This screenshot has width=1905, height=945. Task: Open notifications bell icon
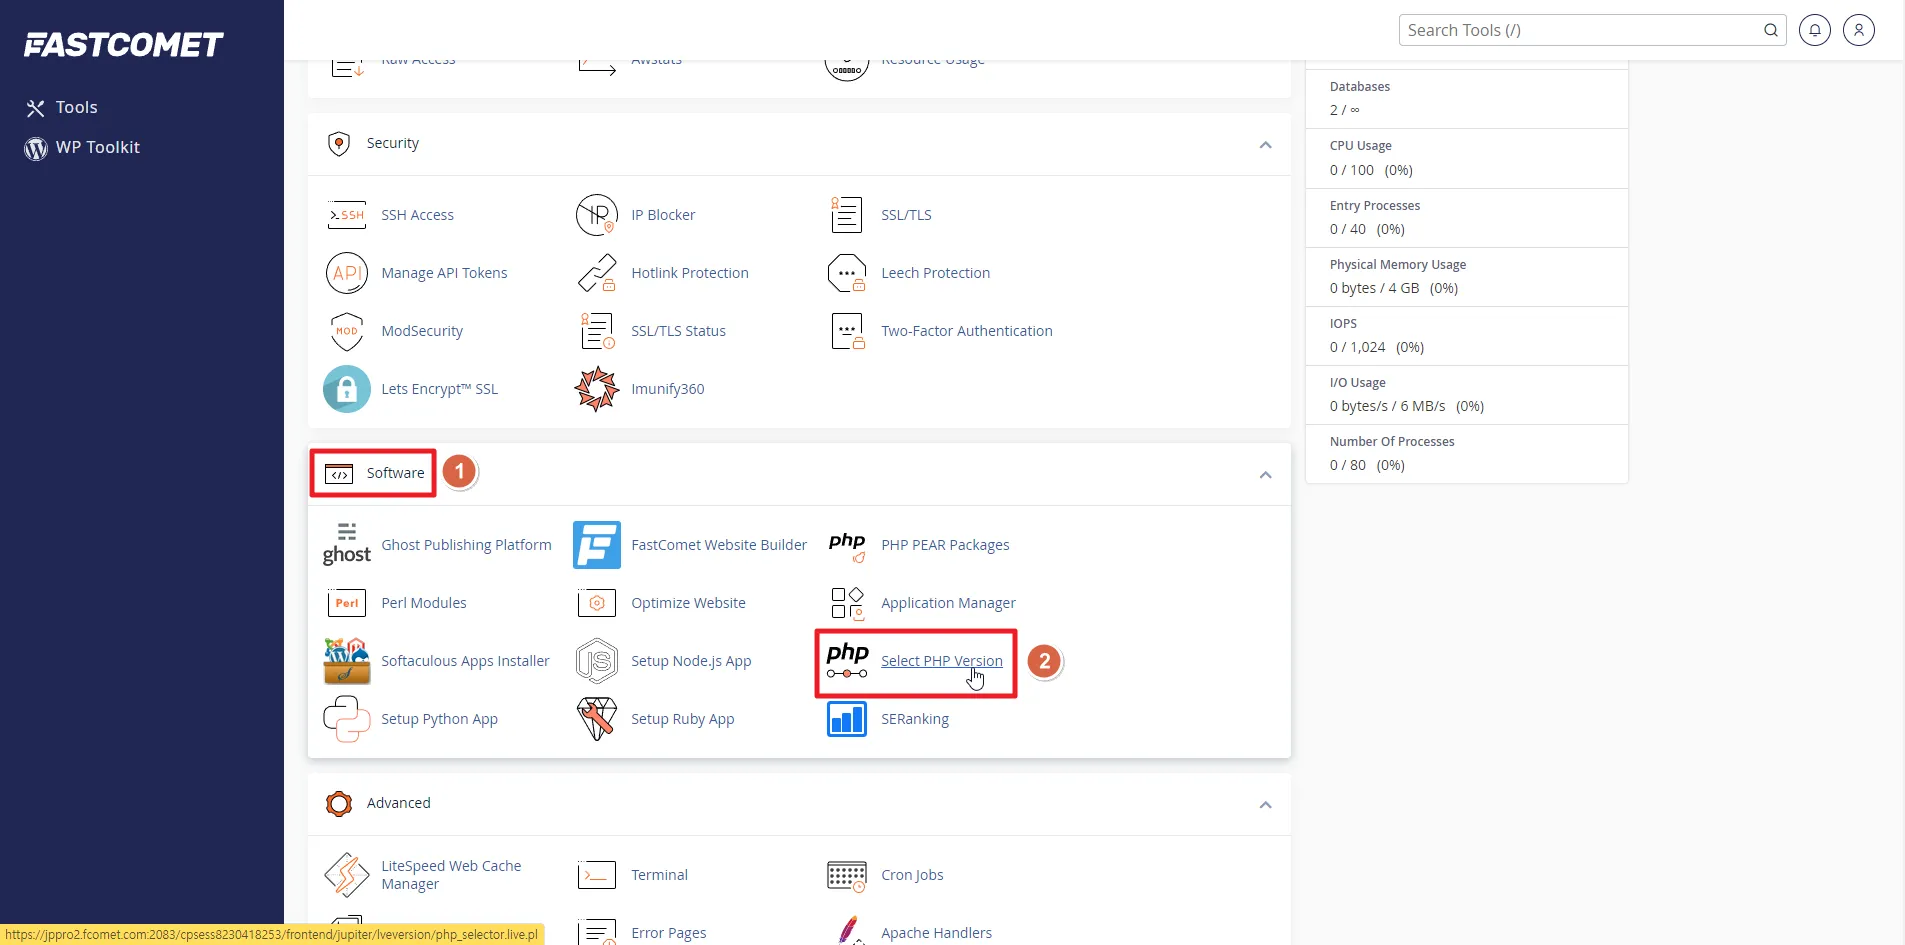(1815, 30)
